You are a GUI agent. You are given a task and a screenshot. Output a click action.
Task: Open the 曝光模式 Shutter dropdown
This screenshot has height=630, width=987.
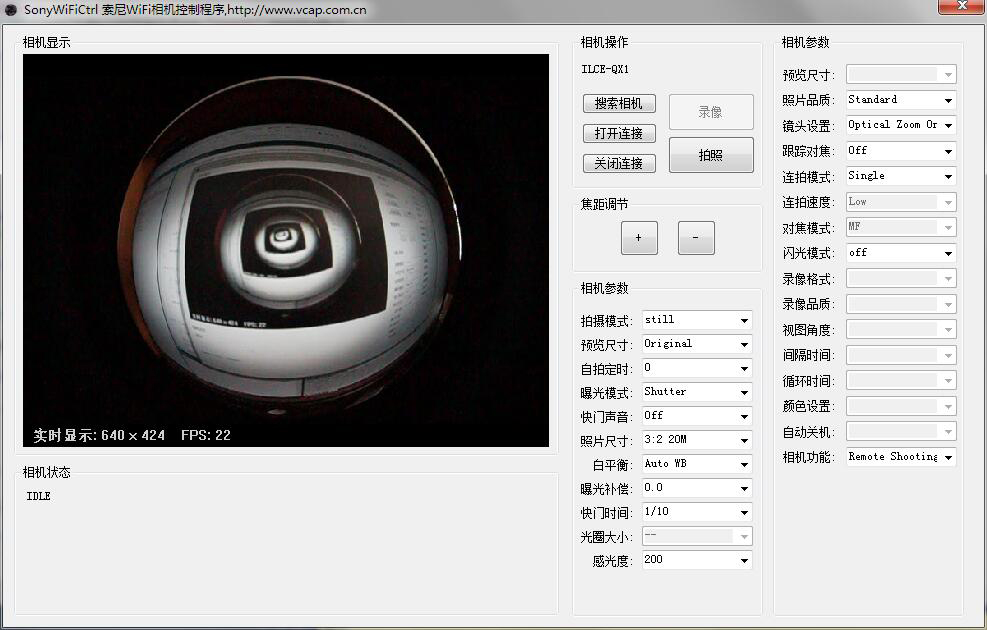point(696,392)
